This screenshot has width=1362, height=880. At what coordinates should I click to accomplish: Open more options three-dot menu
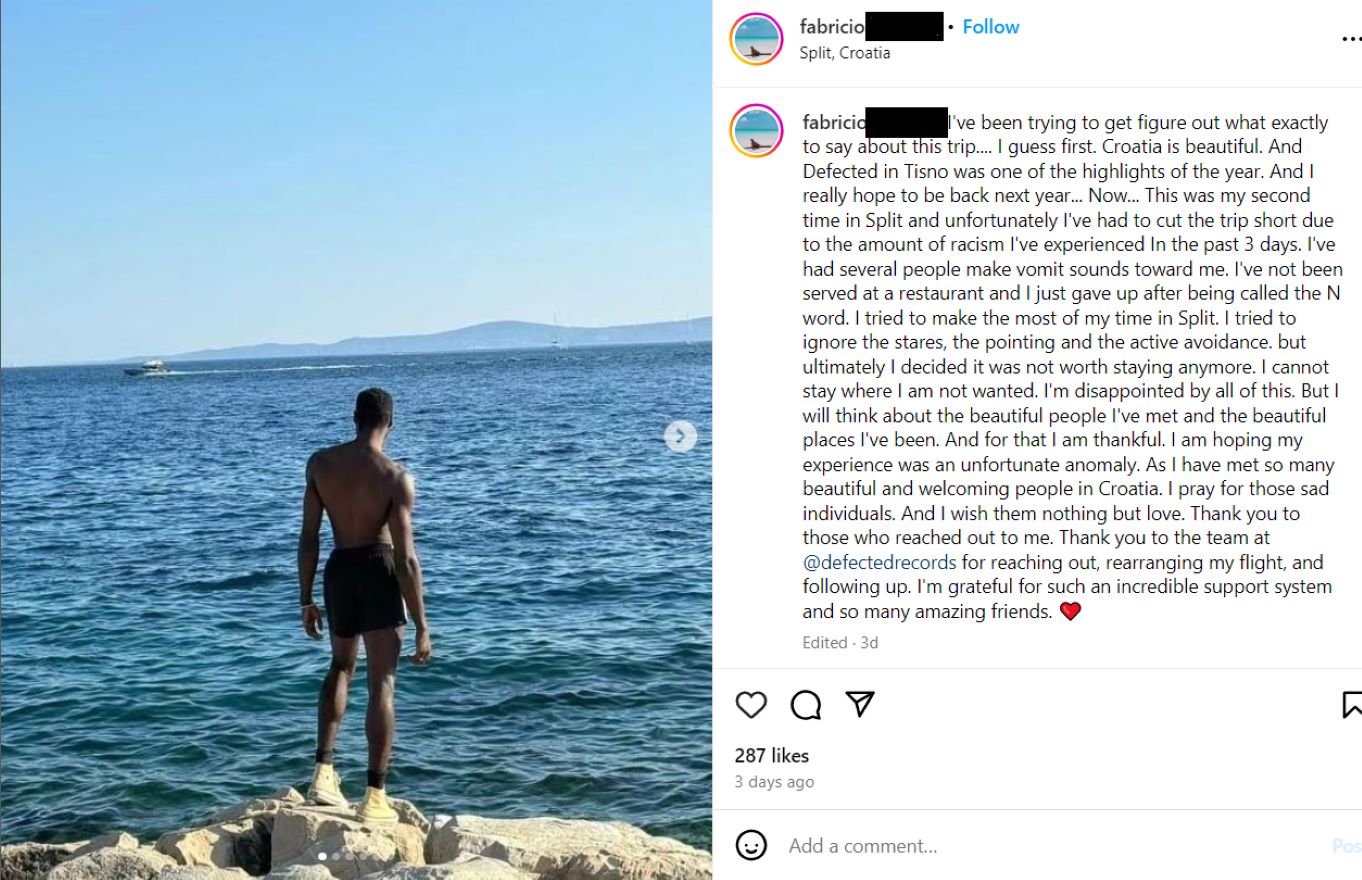pos(1351,39)
